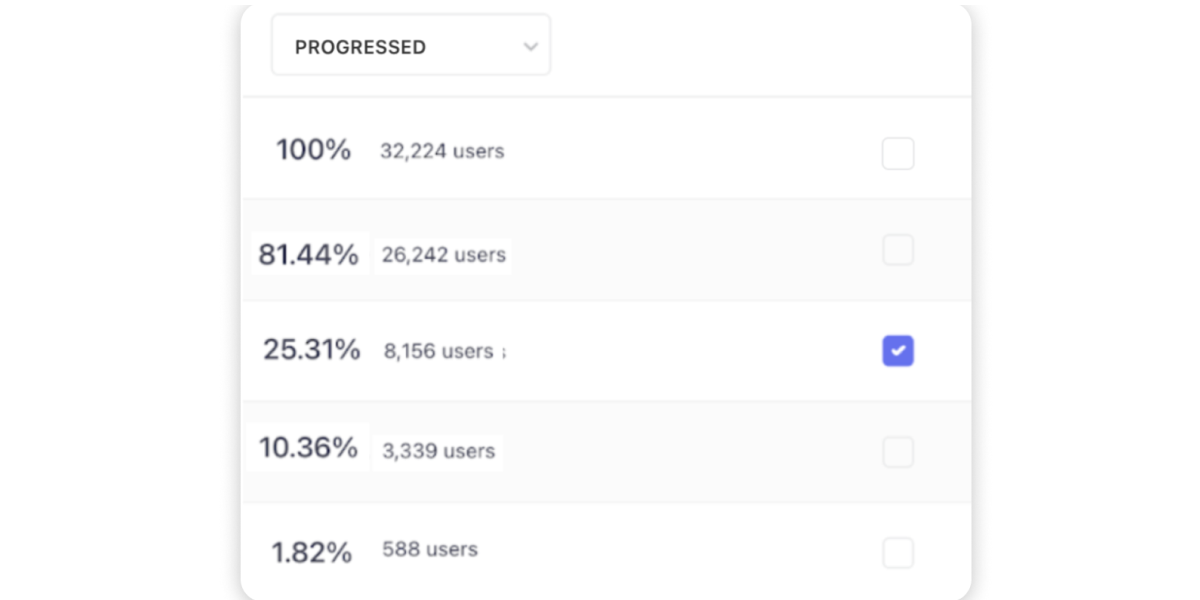Select the 1.82% percentage value

pyautogui.click(x=312, y=552)
